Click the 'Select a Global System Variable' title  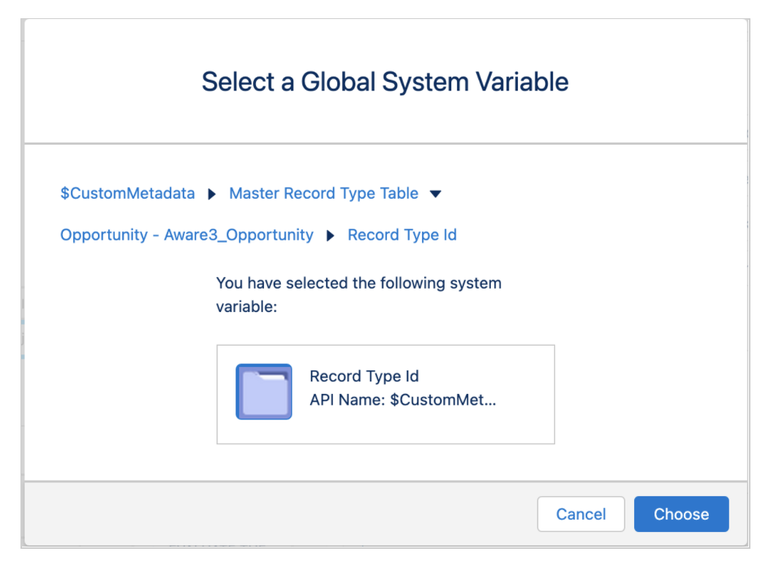[x=385, y=81]
